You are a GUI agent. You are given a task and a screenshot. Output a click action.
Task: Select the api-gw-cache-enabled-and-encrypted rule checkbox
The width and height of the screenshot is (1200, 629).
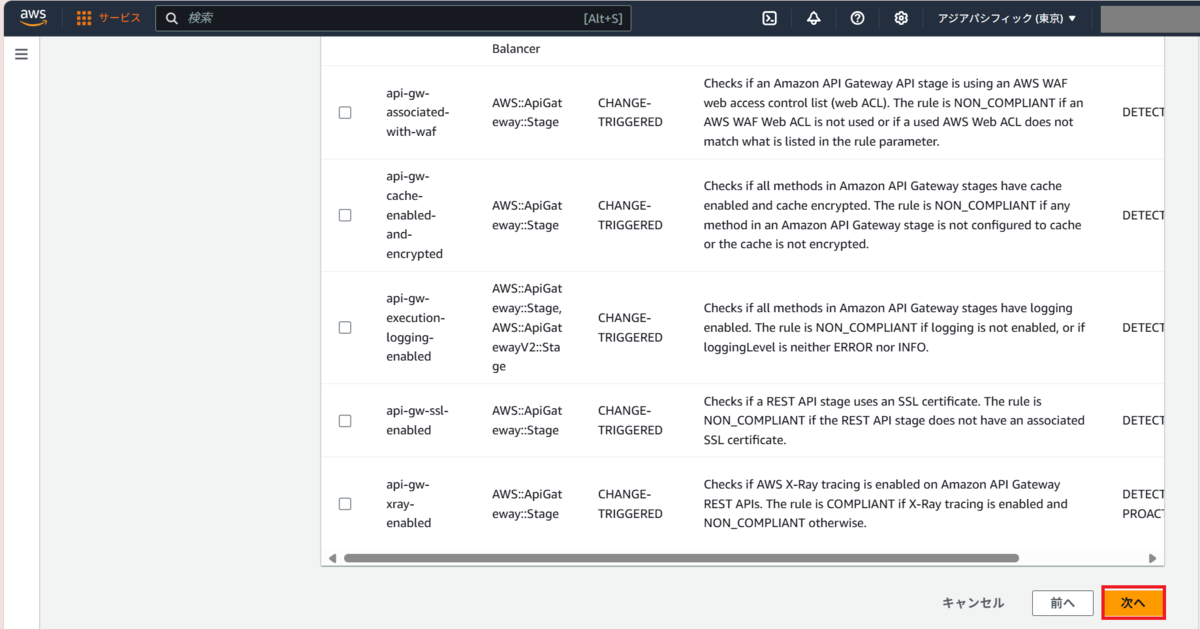(x=345, y=215)
